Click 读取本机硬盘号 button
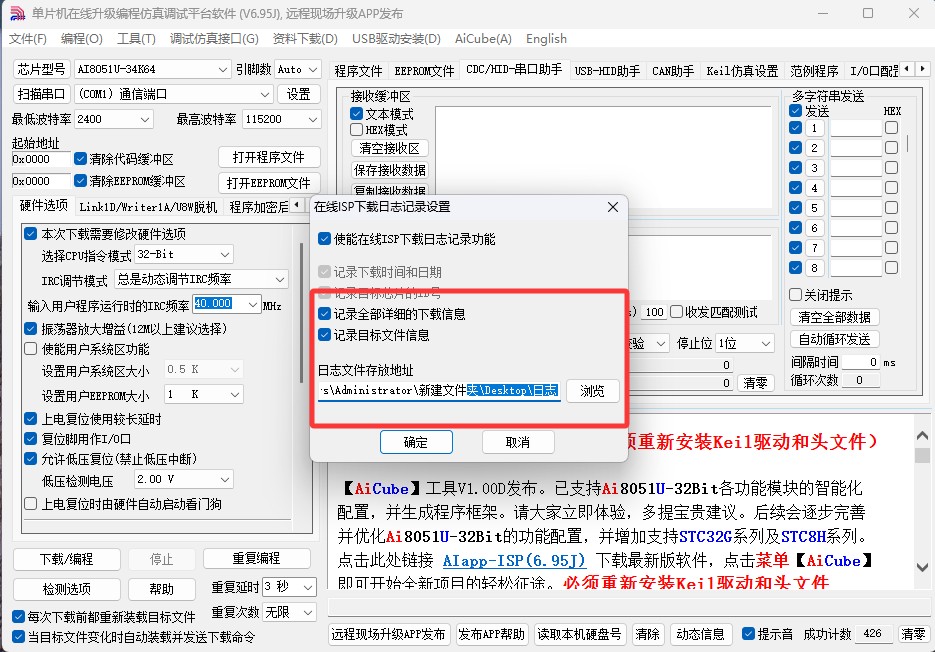 tap(580, 634)
